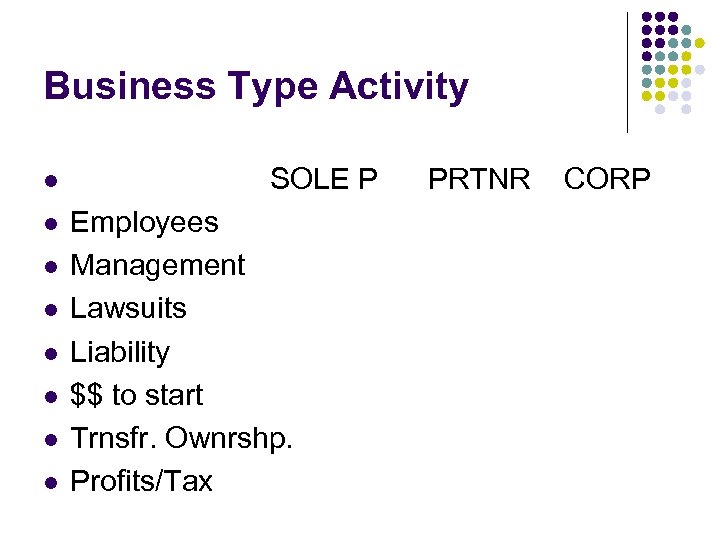
Task: Select the "Business Type Activity" slide title
Action: tap(256, 87)
